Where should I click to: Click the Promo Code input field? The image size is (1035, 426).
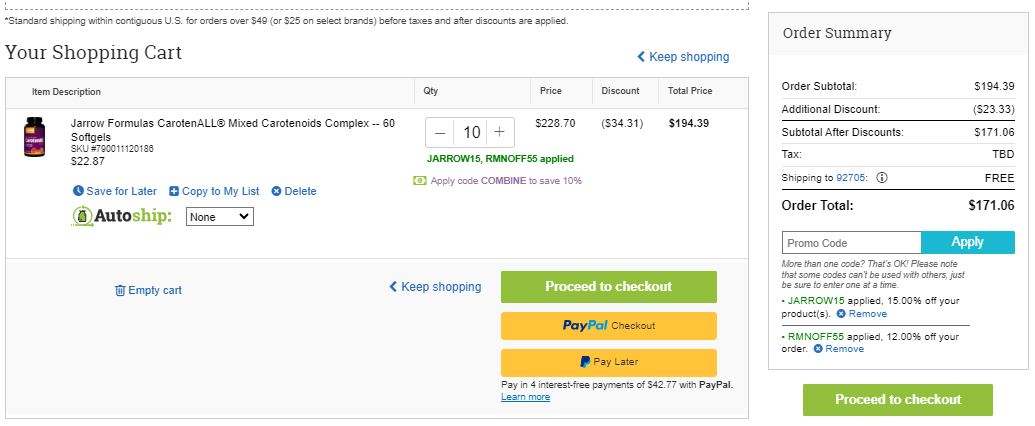point(851,242)
